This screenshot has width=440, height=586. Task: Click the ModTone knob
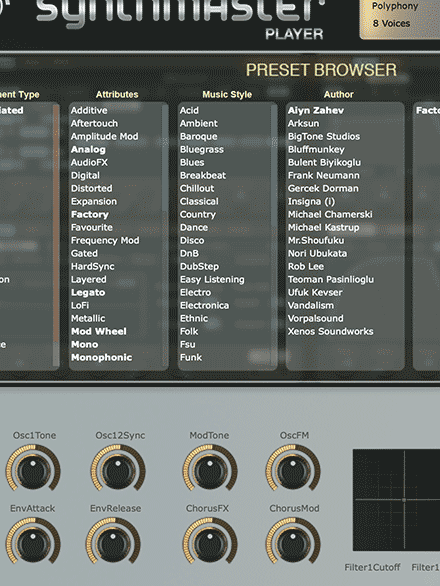pyautogui.click(x=210, y=468)
